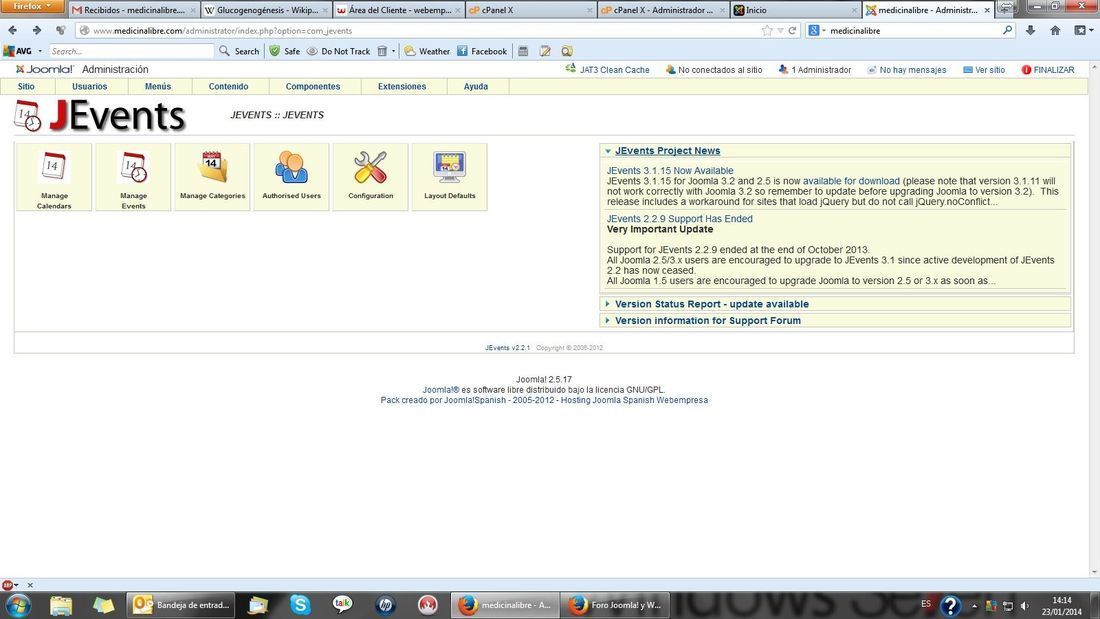Click taskbar volume speaker icon
The width and height of the screenshot is (1100, 619).
[1025, 606]
